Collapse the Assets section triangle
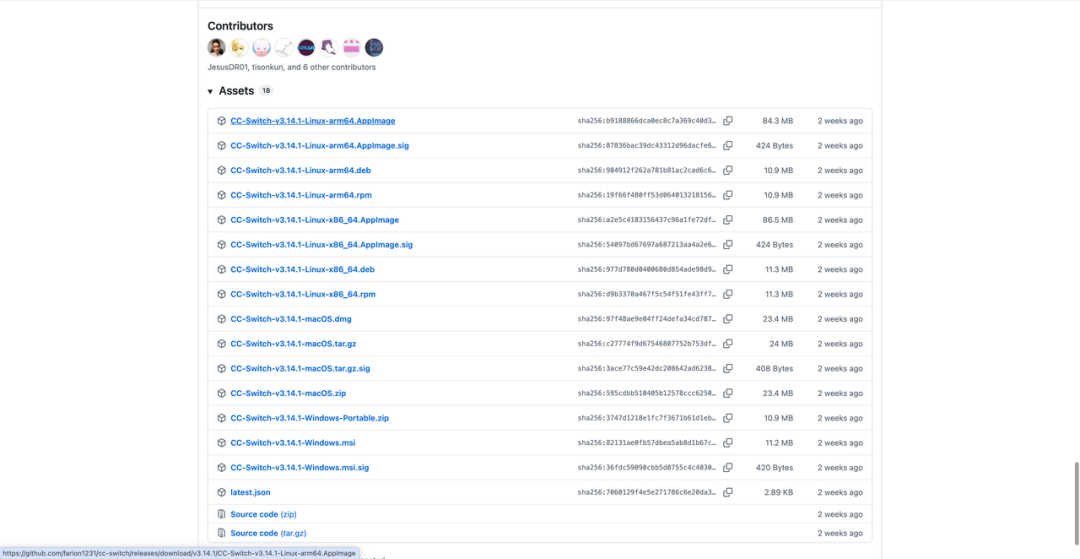The image size is (1080, 559). pyautogui.click(x=210, y=92)
